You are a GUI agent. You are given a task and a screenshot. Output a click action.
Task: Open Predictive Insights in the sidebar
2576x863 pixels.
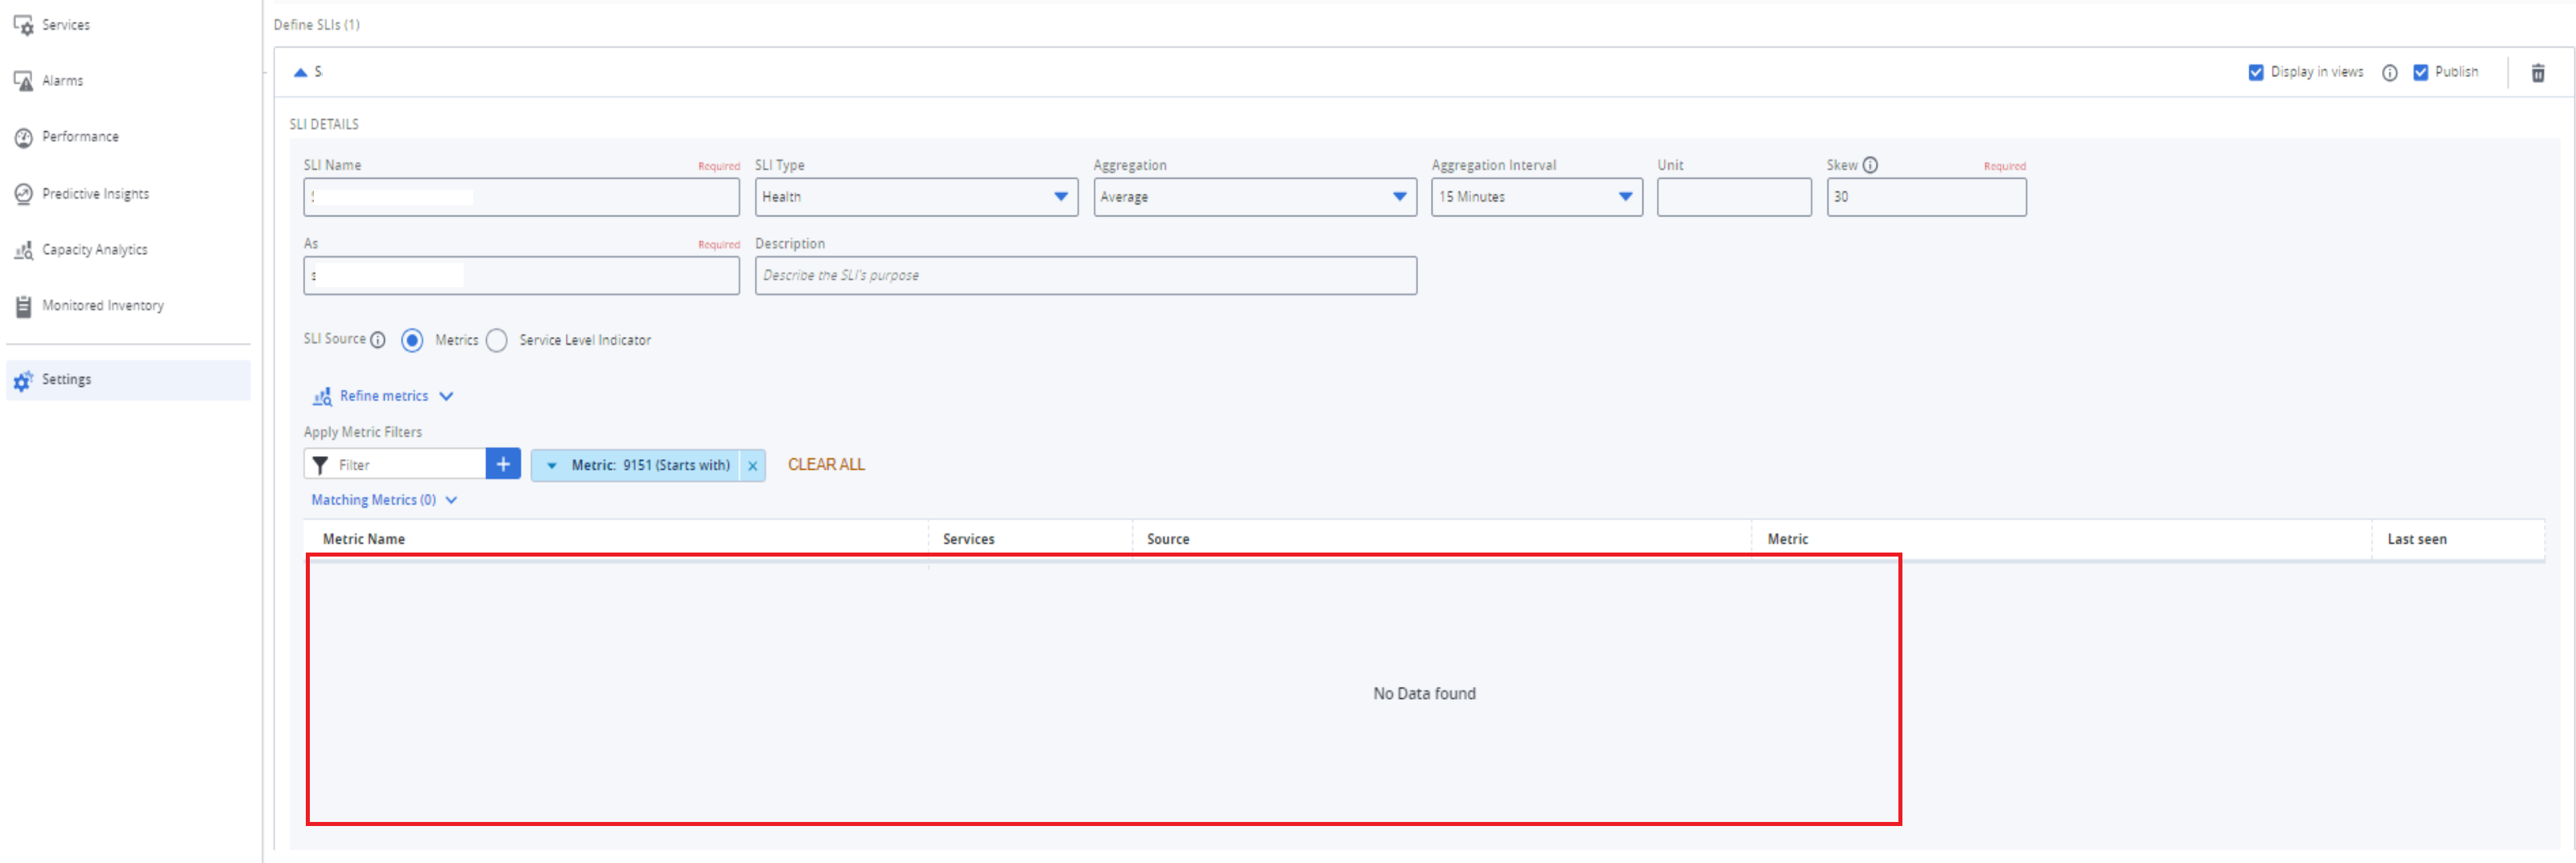(95, 194)
